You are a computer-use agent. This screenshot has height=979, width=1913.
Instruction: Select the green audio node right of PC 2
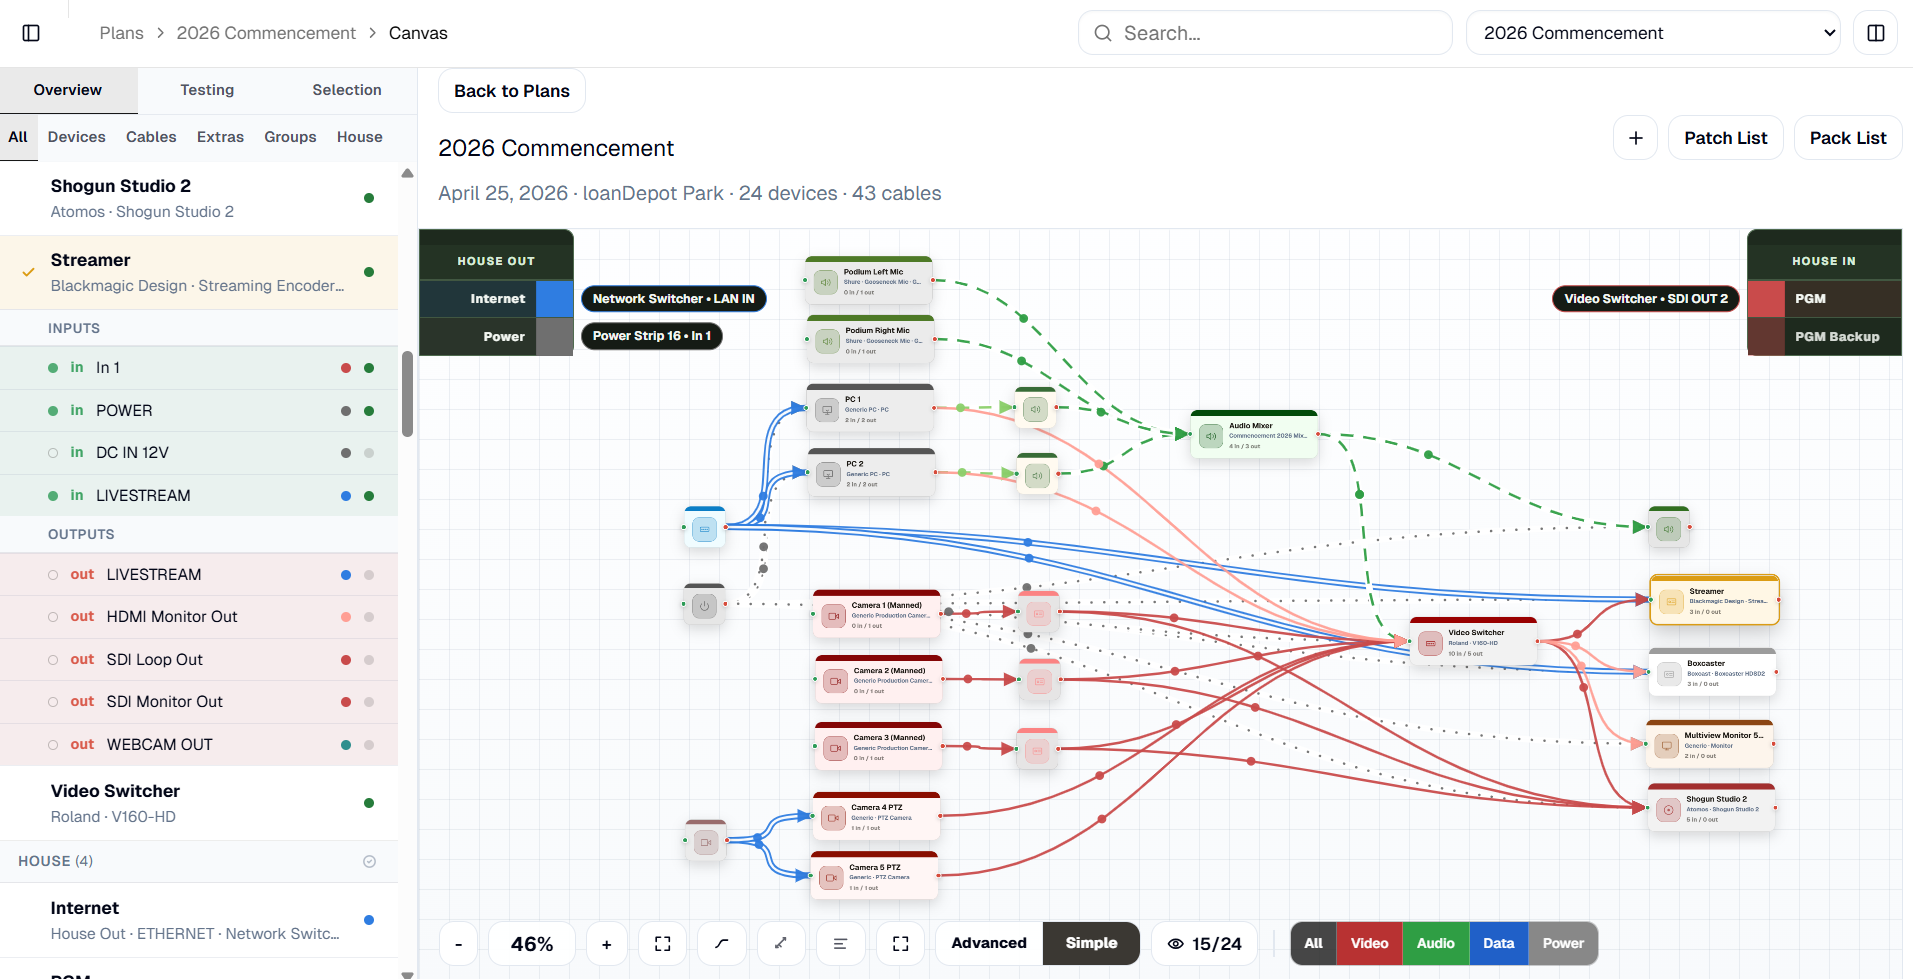1038,475
